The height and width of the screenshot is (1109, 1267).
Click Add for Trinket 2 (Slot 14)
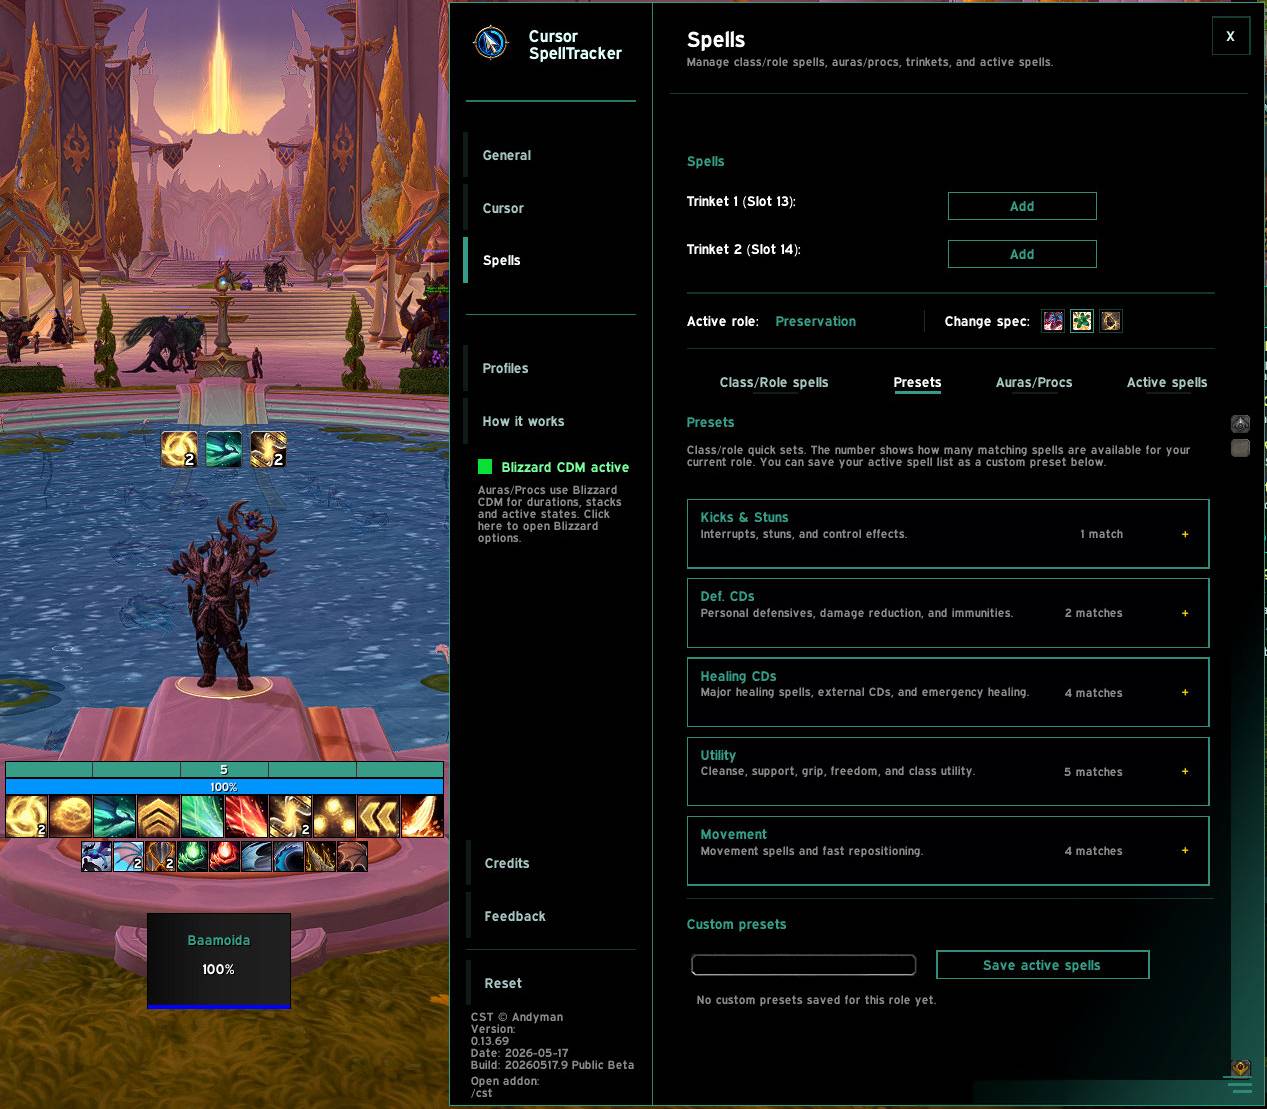(1022, 254)
